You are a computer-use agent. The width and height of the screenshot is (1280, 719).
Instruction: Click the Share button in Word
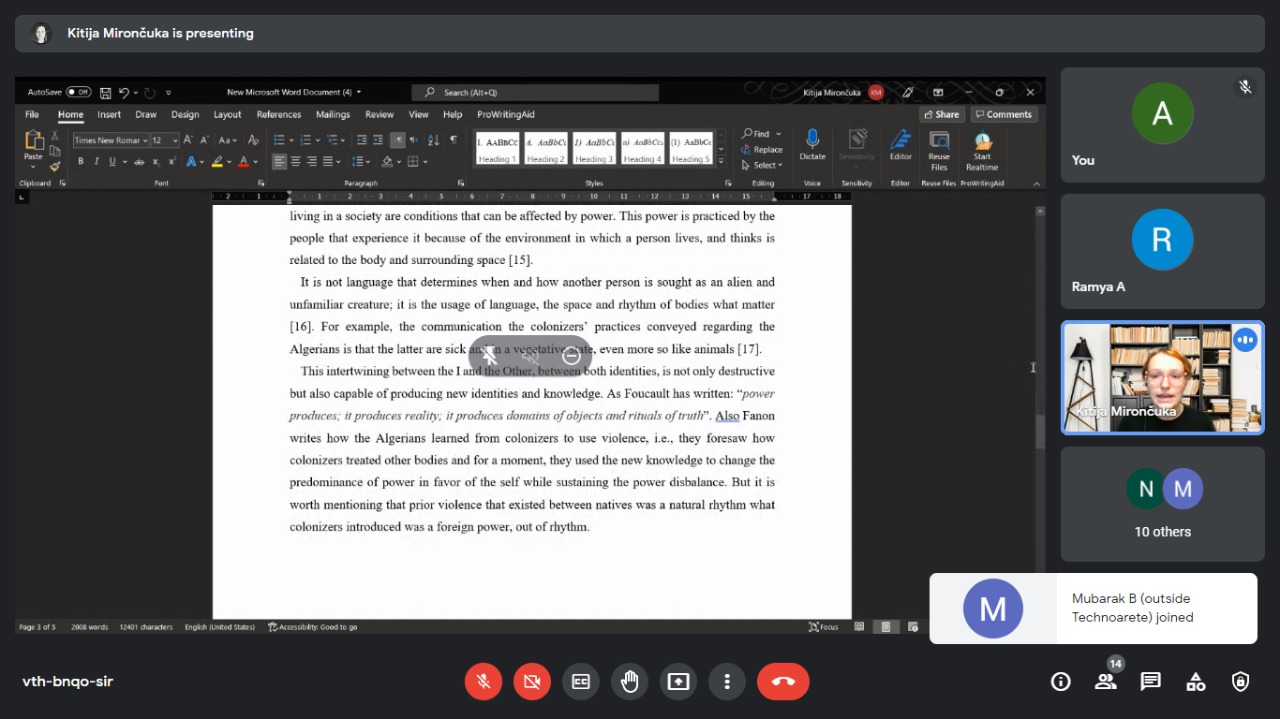tap(941, 115)
